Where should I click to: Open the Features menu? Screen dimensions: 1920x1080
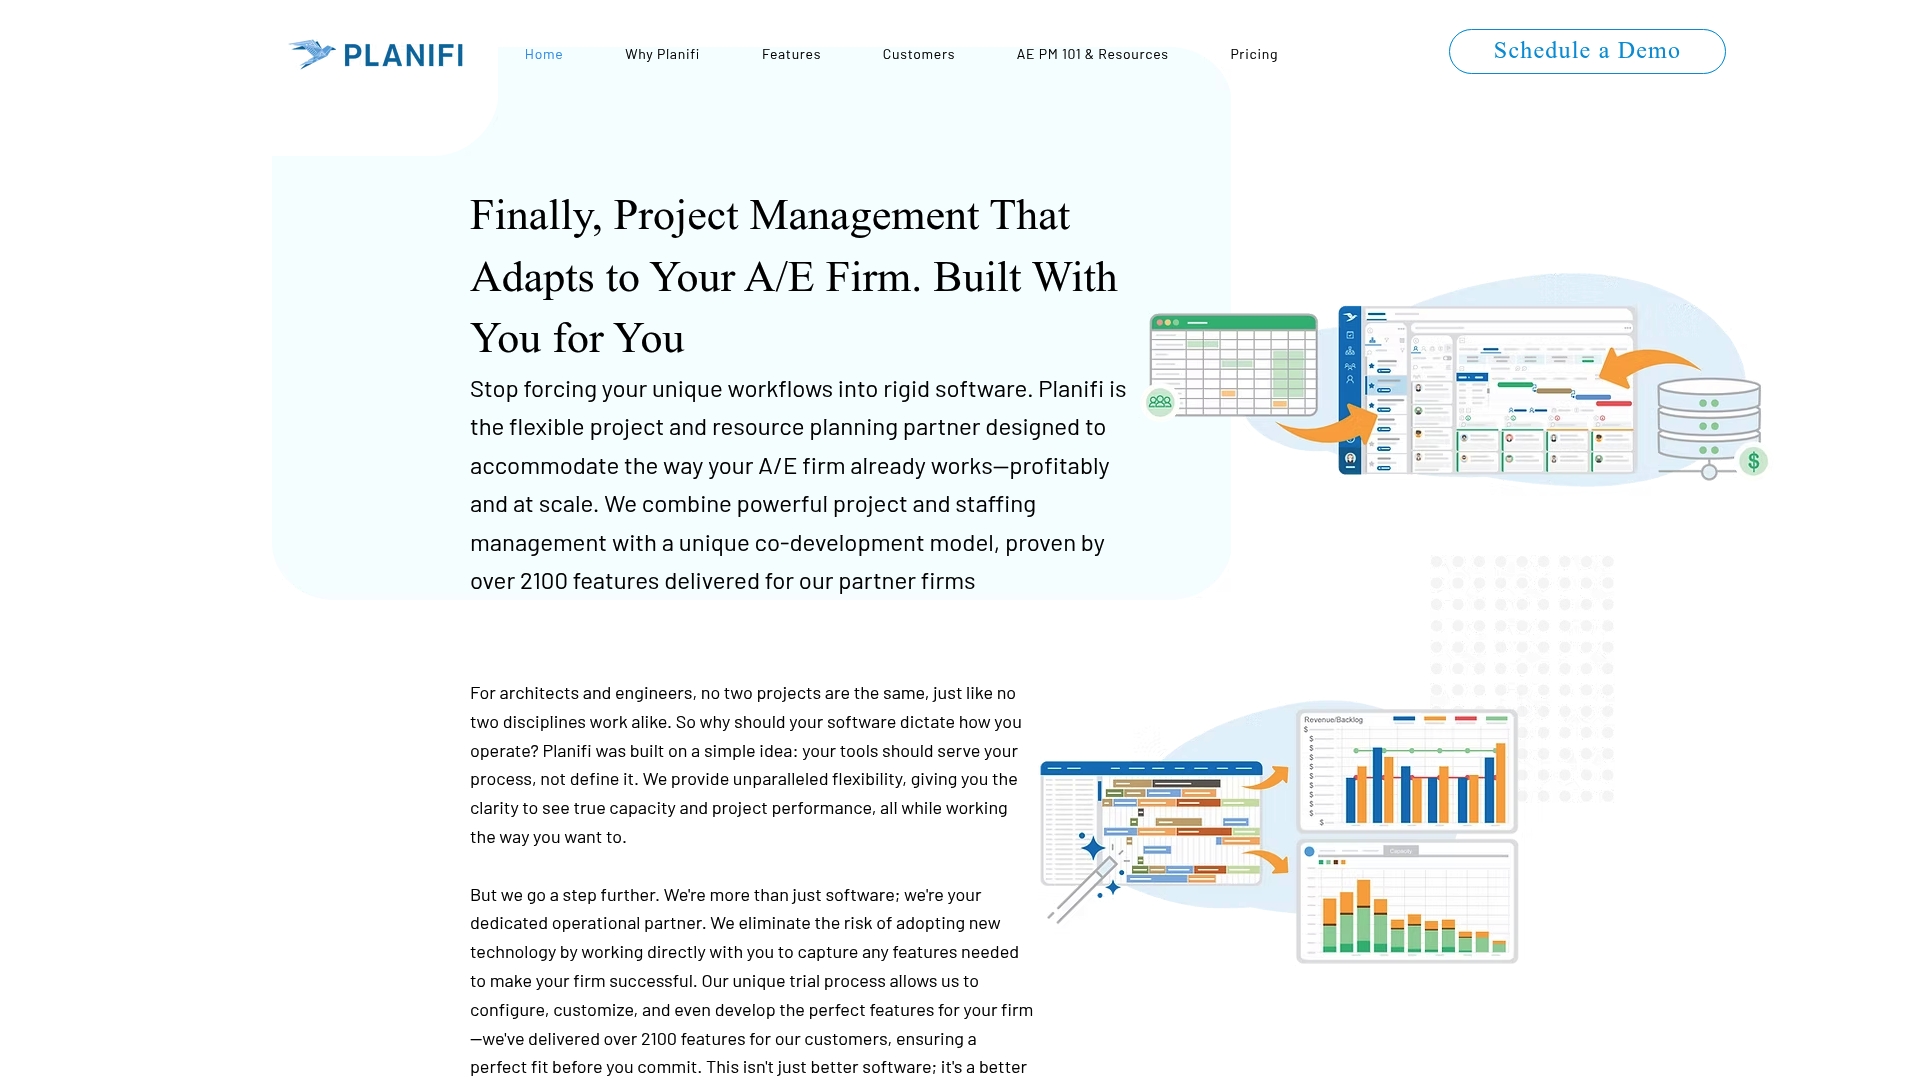coord(791,54)
